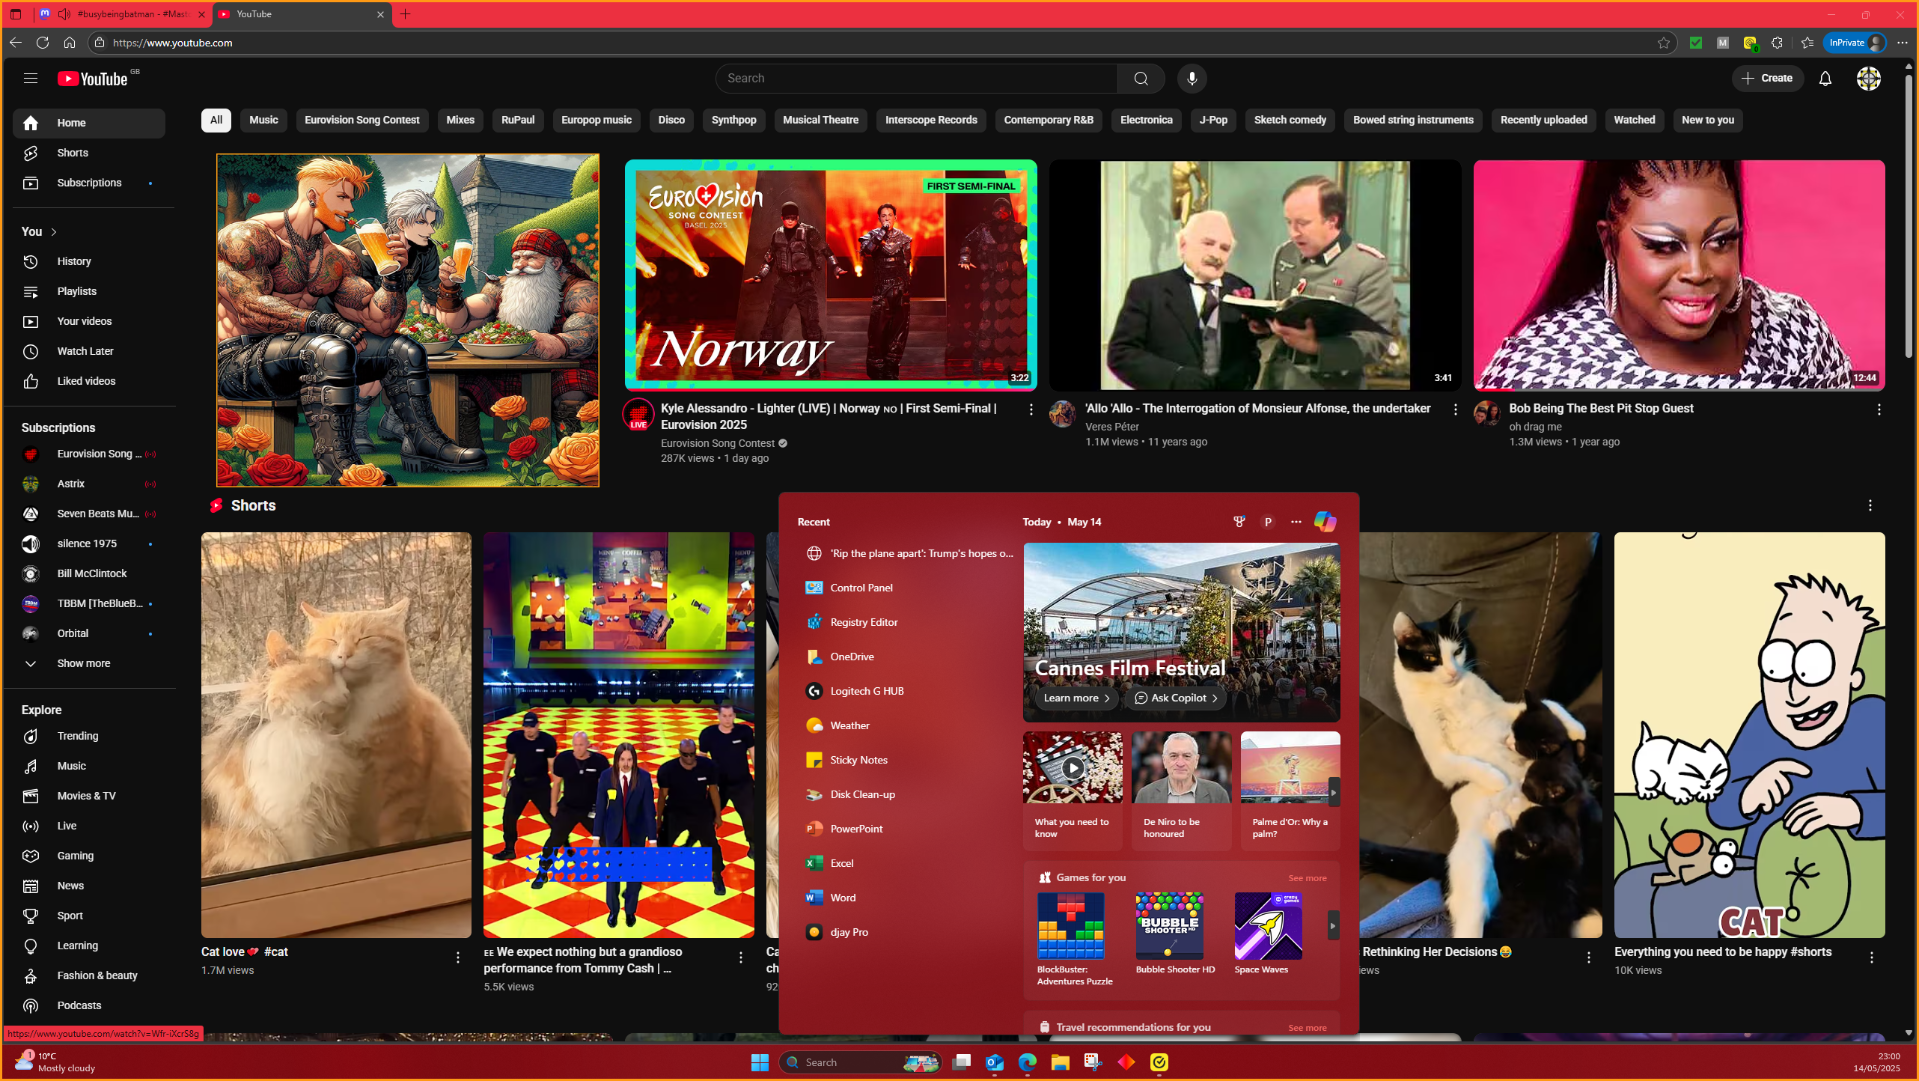This screenshot has height=1081, width=1919.
Task: Open a new browser tab
Action: tap(405, 14)
